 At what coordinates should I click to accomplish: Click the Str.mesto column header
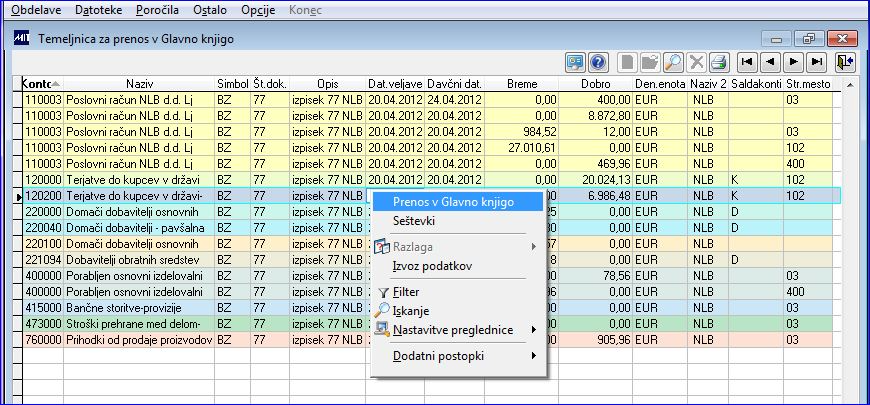click(808, 84)
